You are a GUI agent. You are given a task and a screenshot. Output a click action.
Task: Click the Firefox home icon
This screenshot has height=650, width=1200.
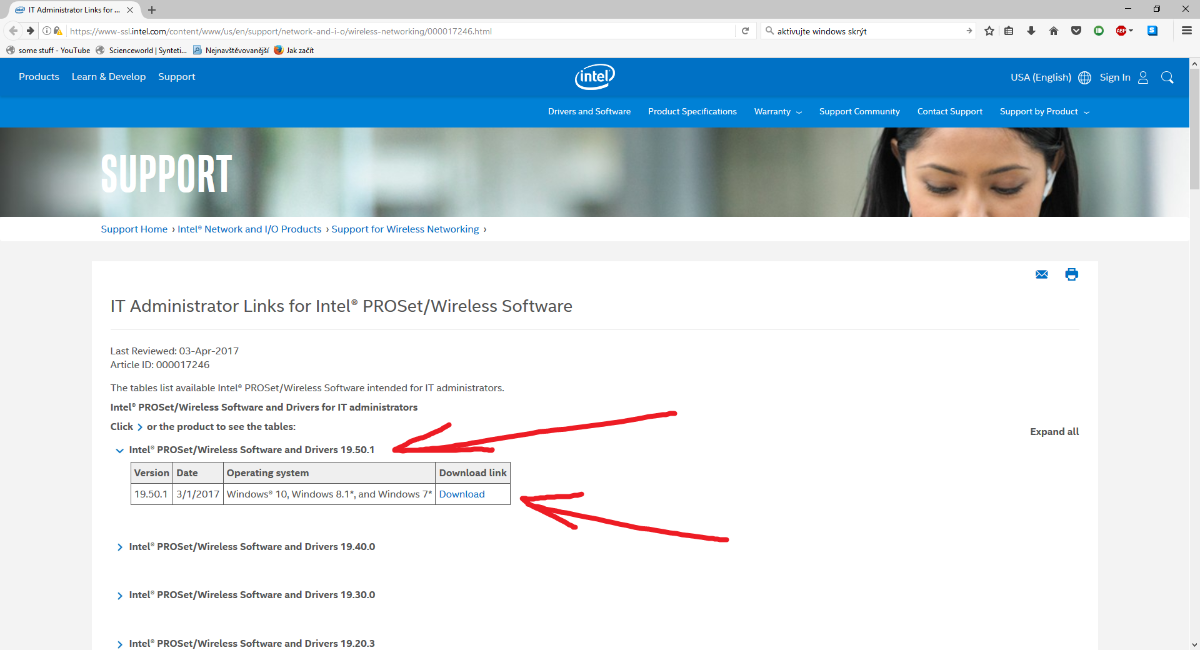coord(1053,31)
